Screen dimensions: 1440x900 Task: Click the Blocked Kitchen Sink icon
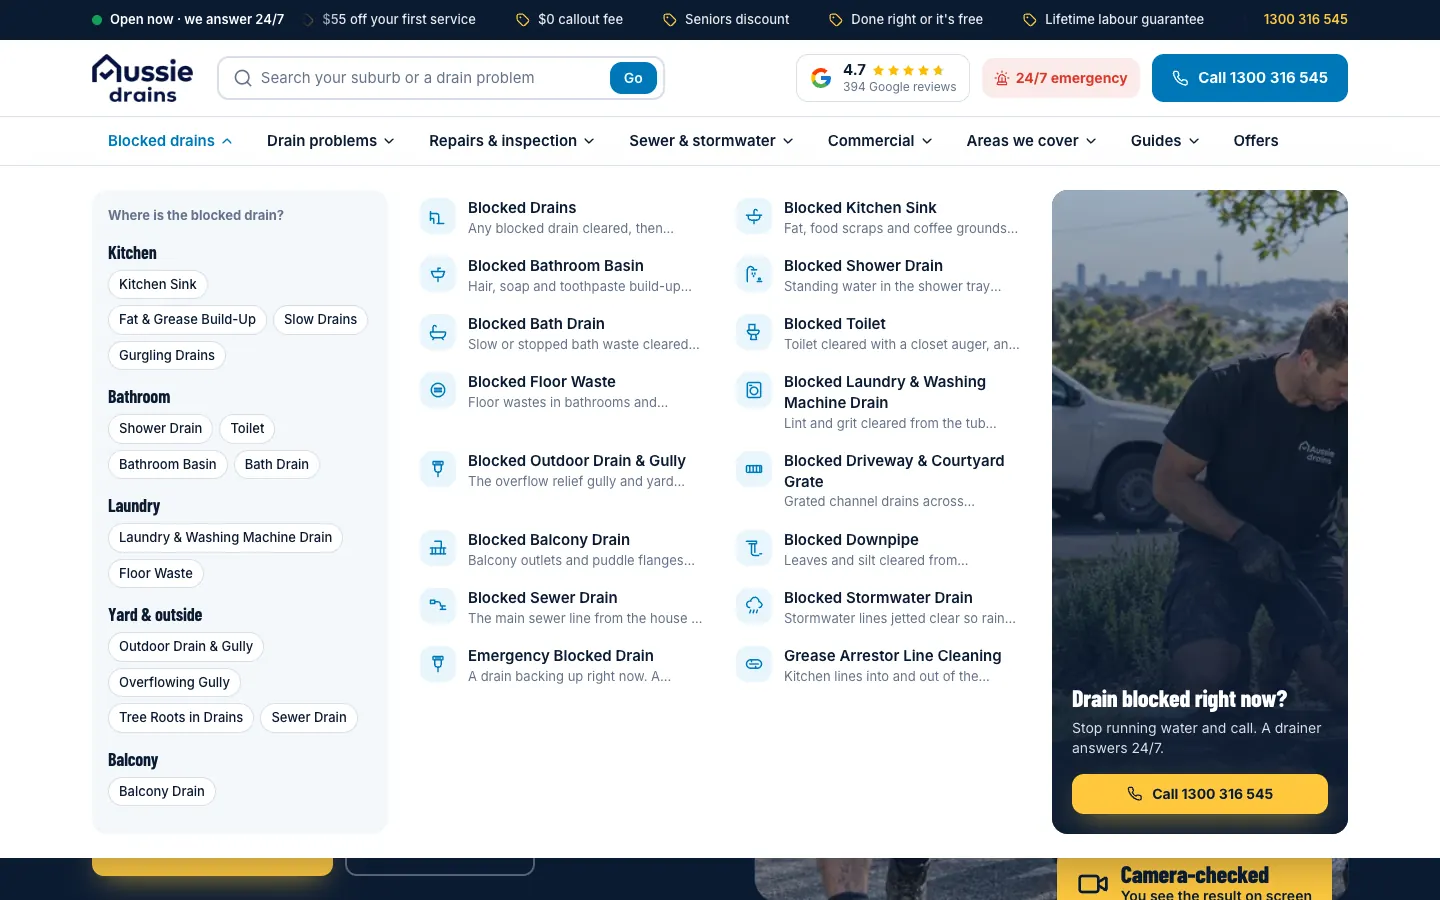click(x=754, y=217)
